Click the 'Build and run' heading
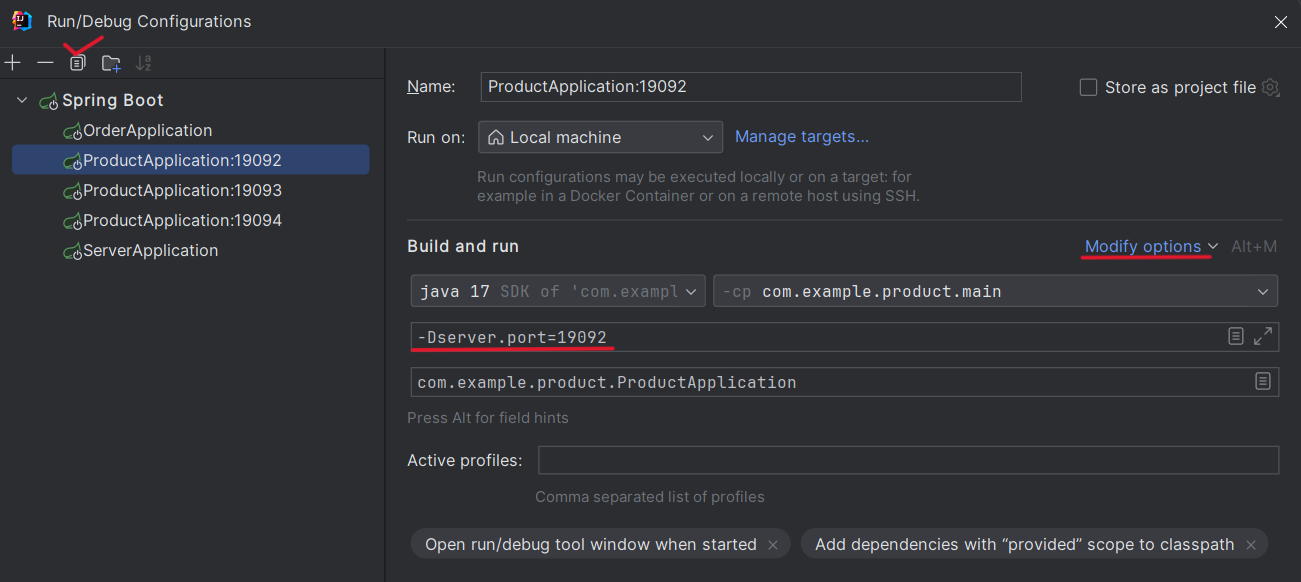The height and width of the screenshot is (582, 1301). [x=463, y=246]
